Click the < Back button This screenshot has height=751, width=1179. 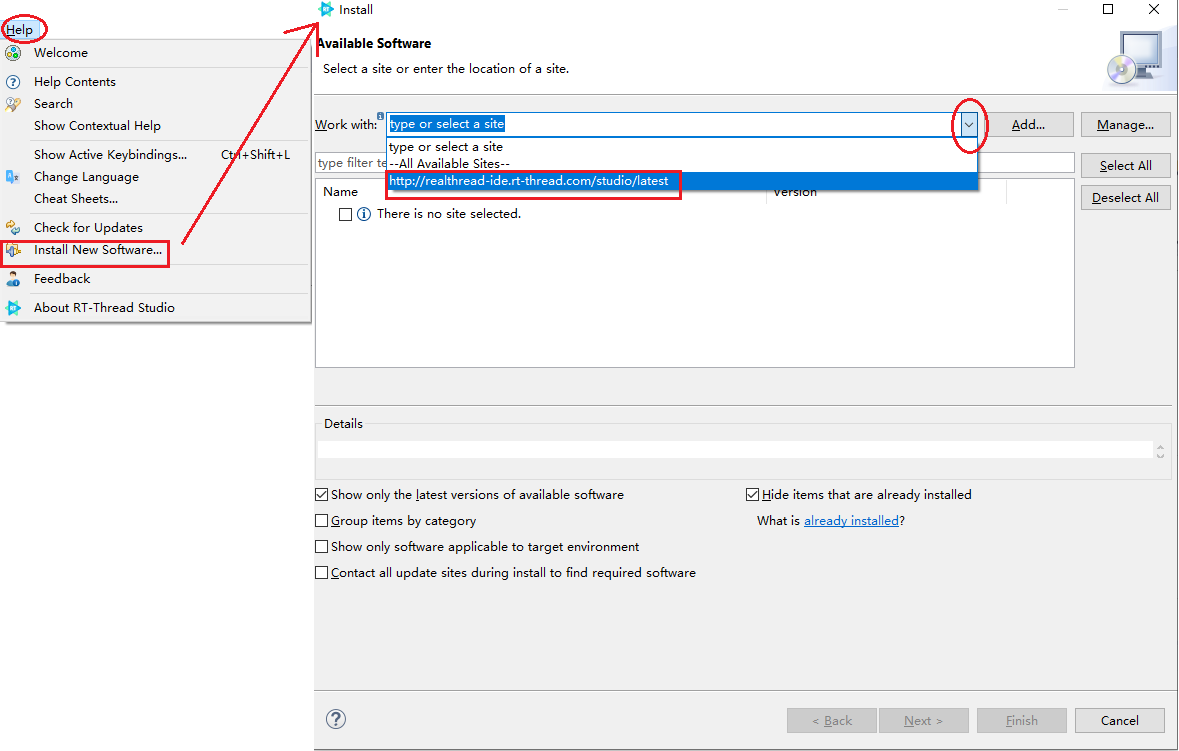click(832, 720)
